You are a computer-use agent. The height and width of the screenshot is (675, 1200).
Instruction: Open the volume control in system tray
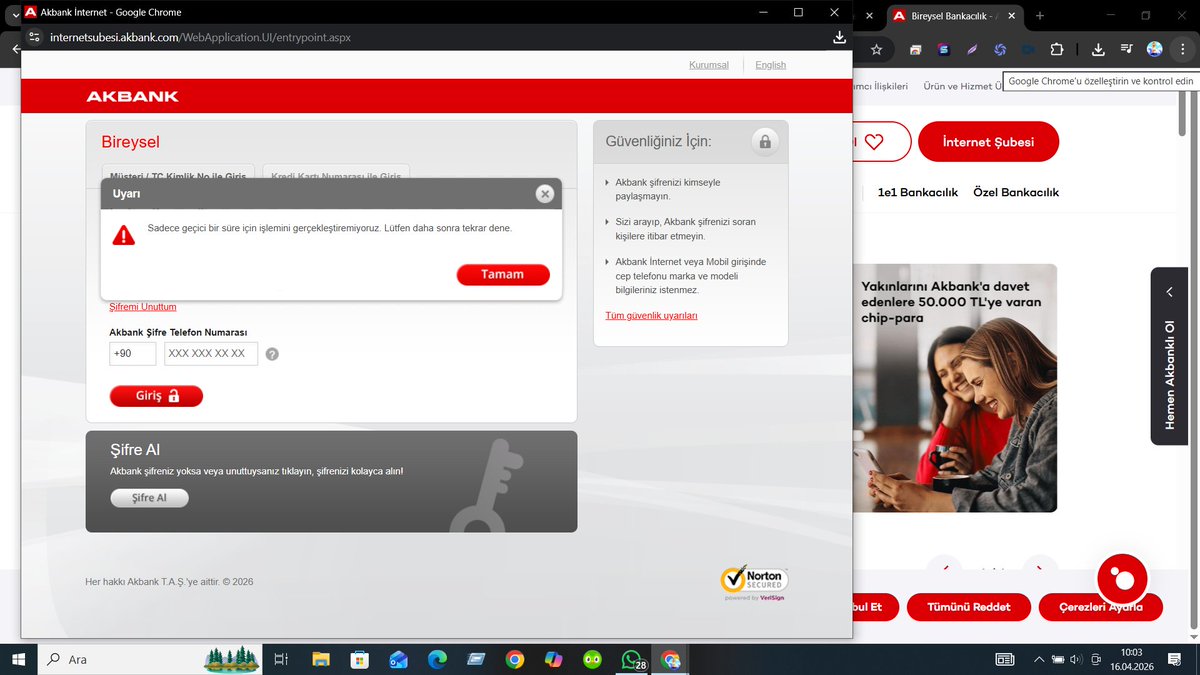pos(1075,660)
